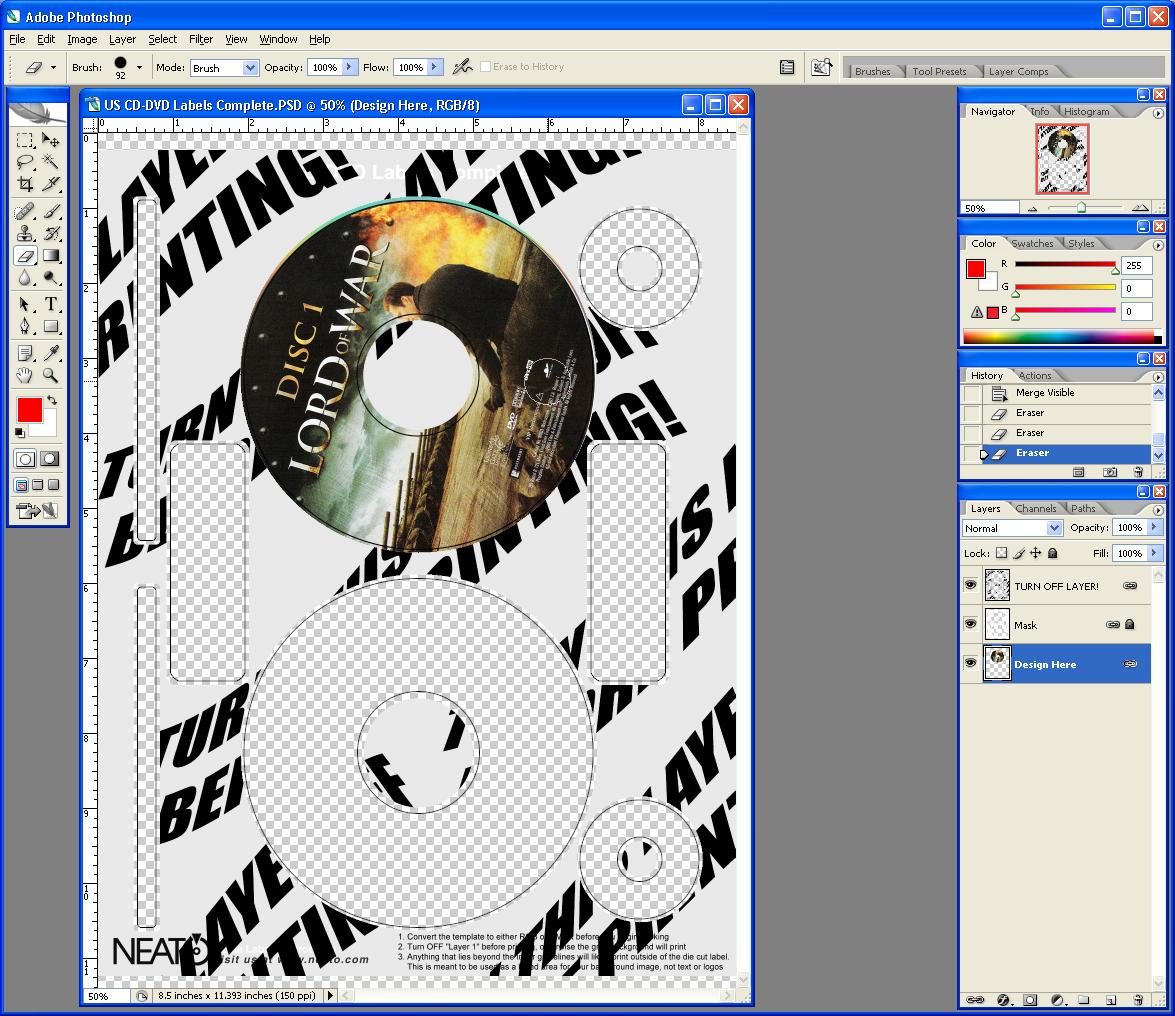Open the Window menu
The width and height of the screenshot is (1175, 1016).
coord(279,39)
